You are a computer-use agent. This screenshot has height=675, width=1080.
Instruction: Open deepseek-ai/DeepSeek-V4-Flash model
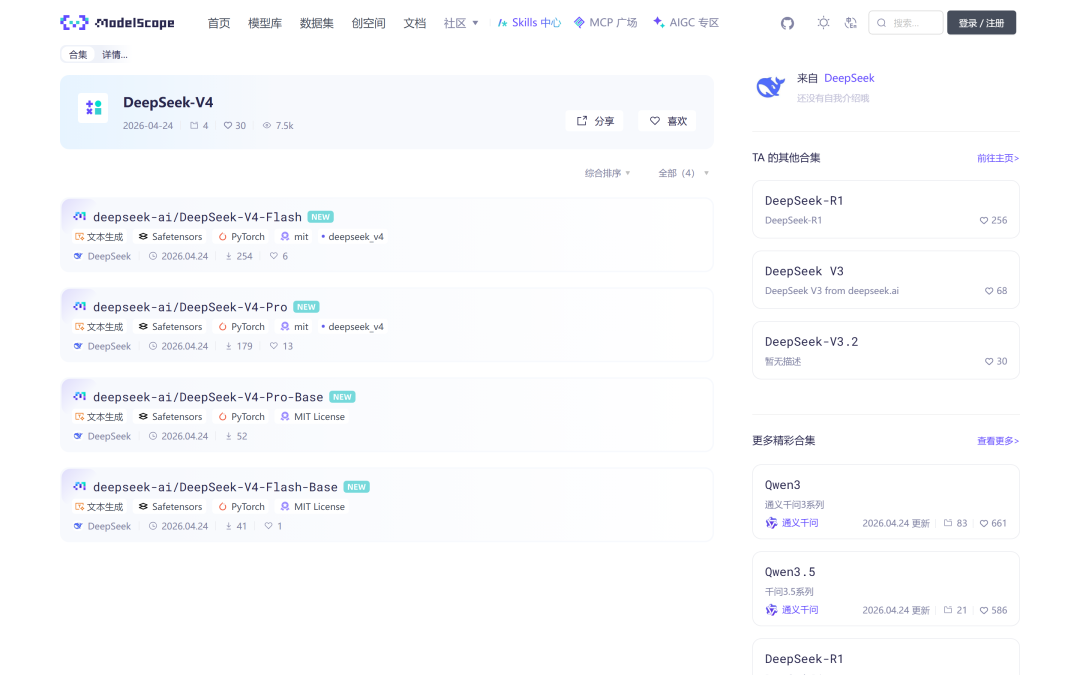click(x=197, y=217)
